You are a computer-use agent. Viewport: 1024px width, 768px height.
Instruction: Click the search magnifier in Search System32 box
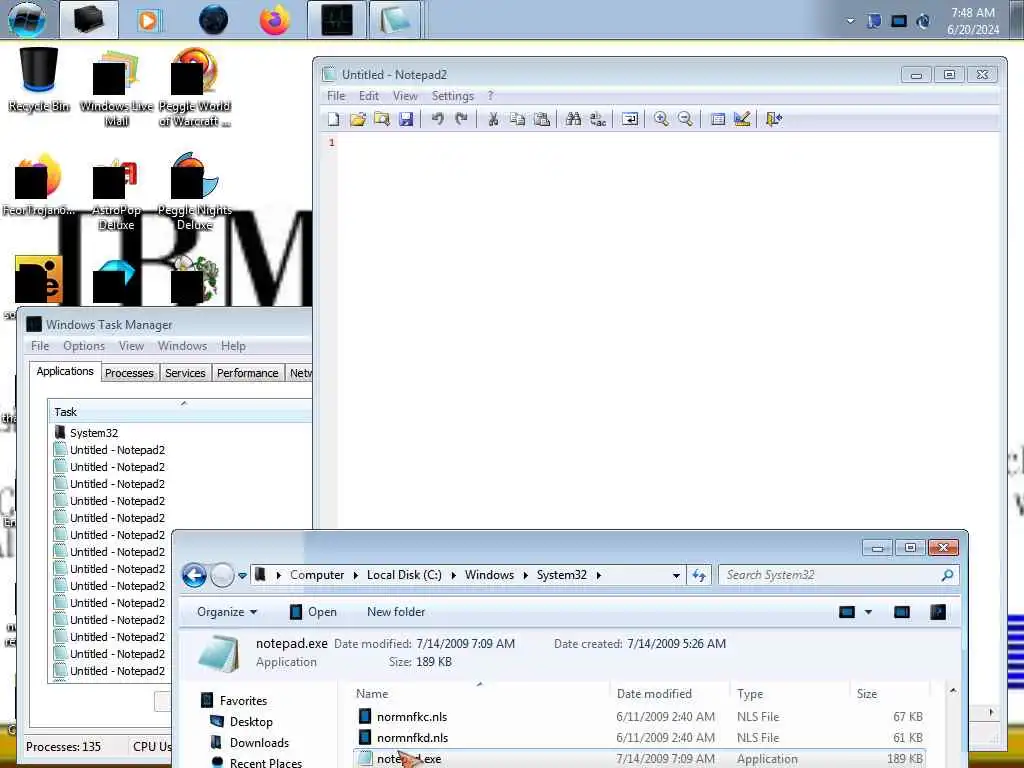click(x=948, y=575)
